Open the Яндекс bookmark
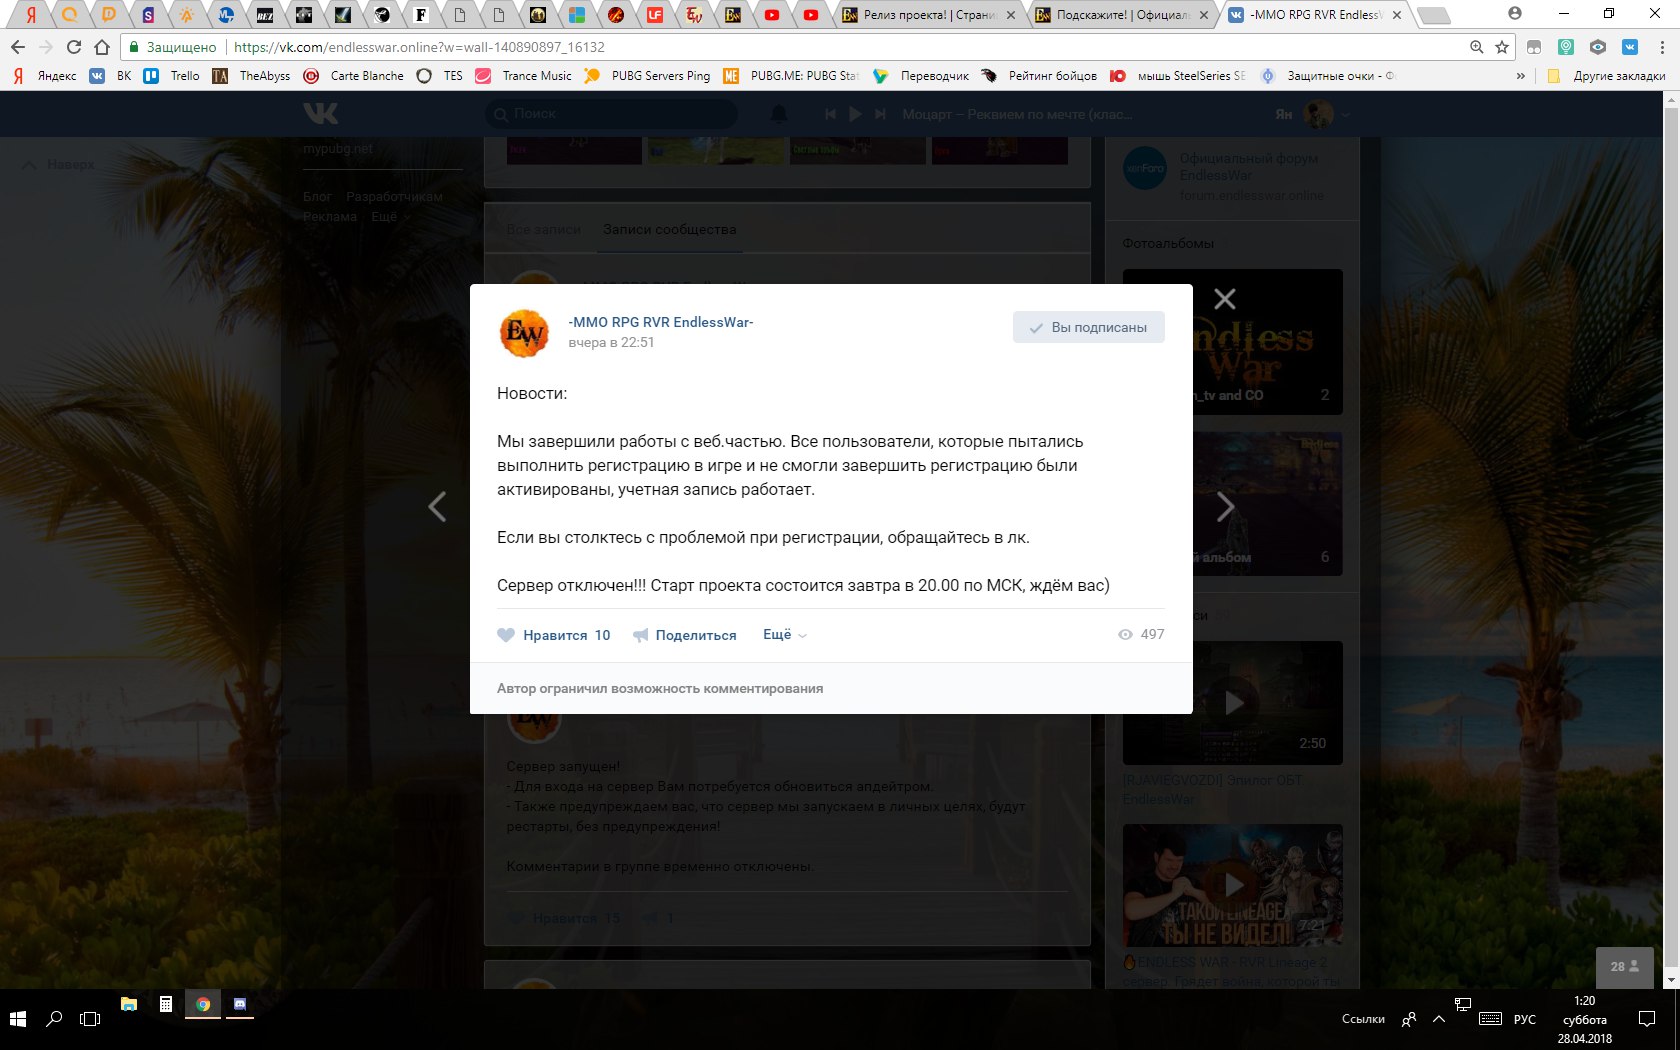Viewport: 1680px width, 1050px height. pos(44,76)
